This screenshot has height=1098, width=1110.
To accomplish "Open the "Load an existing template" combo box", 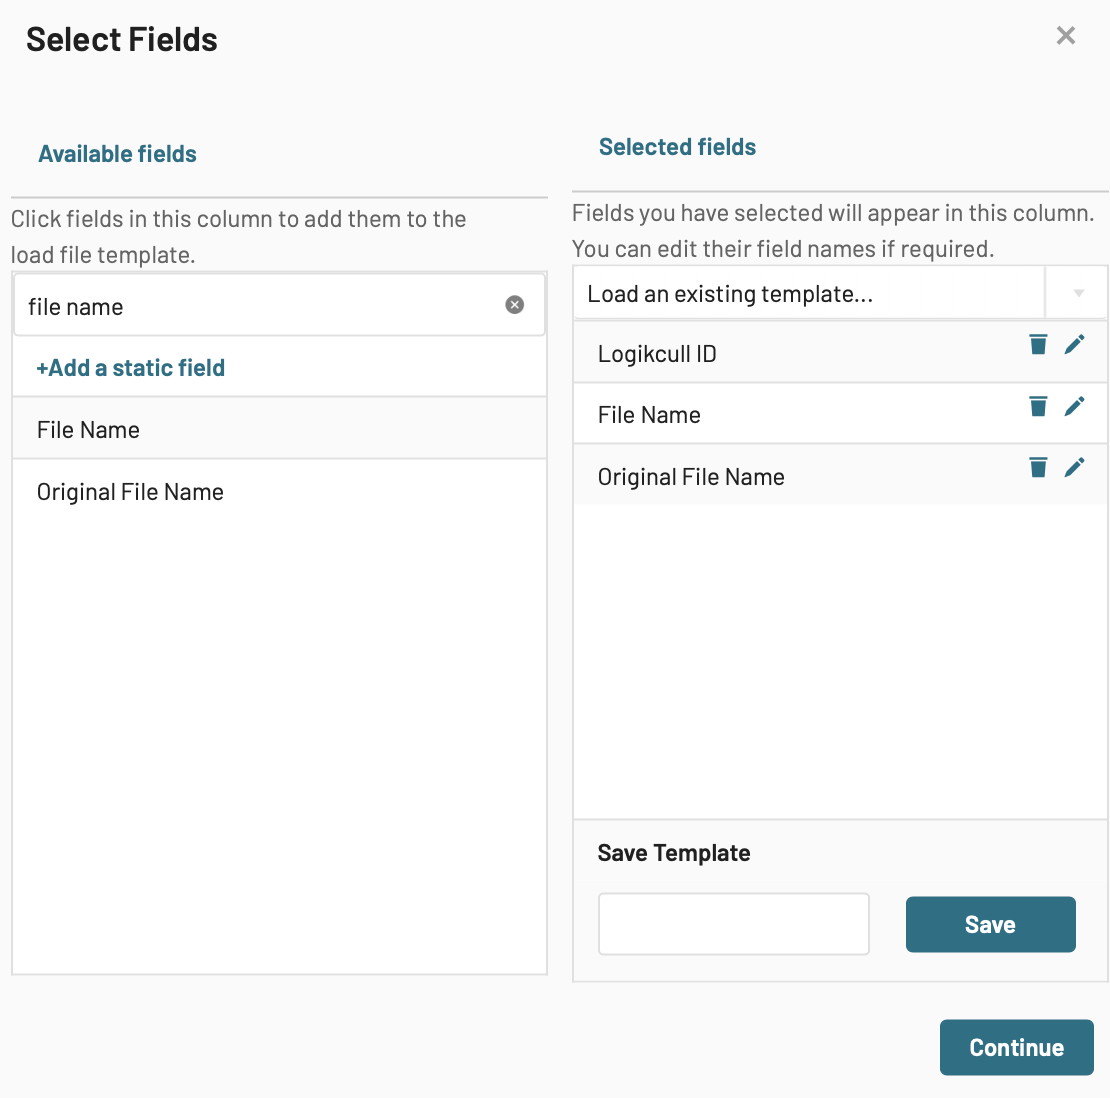I will coord(809,293).
